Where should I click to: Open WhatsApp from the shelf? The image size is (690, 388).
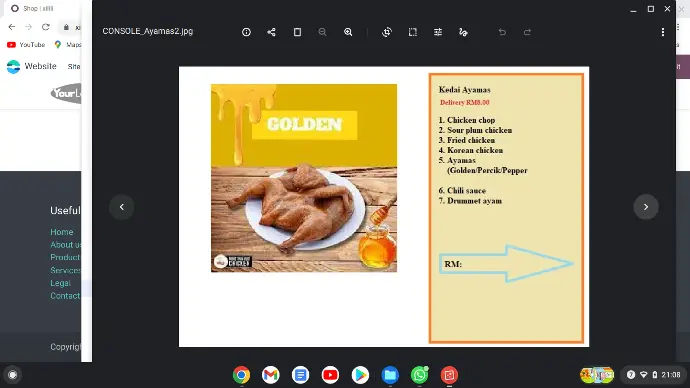[x=419, y=375]
